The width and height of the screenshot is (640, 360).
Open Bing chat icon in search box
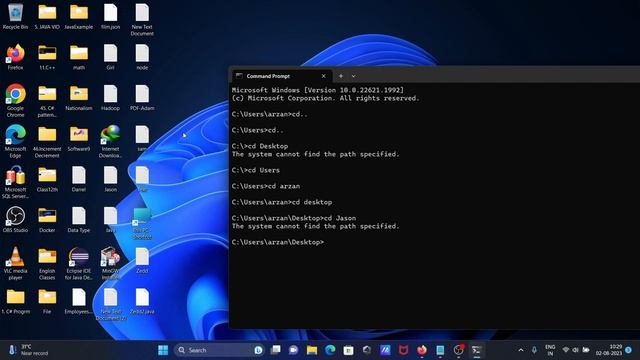258,350
